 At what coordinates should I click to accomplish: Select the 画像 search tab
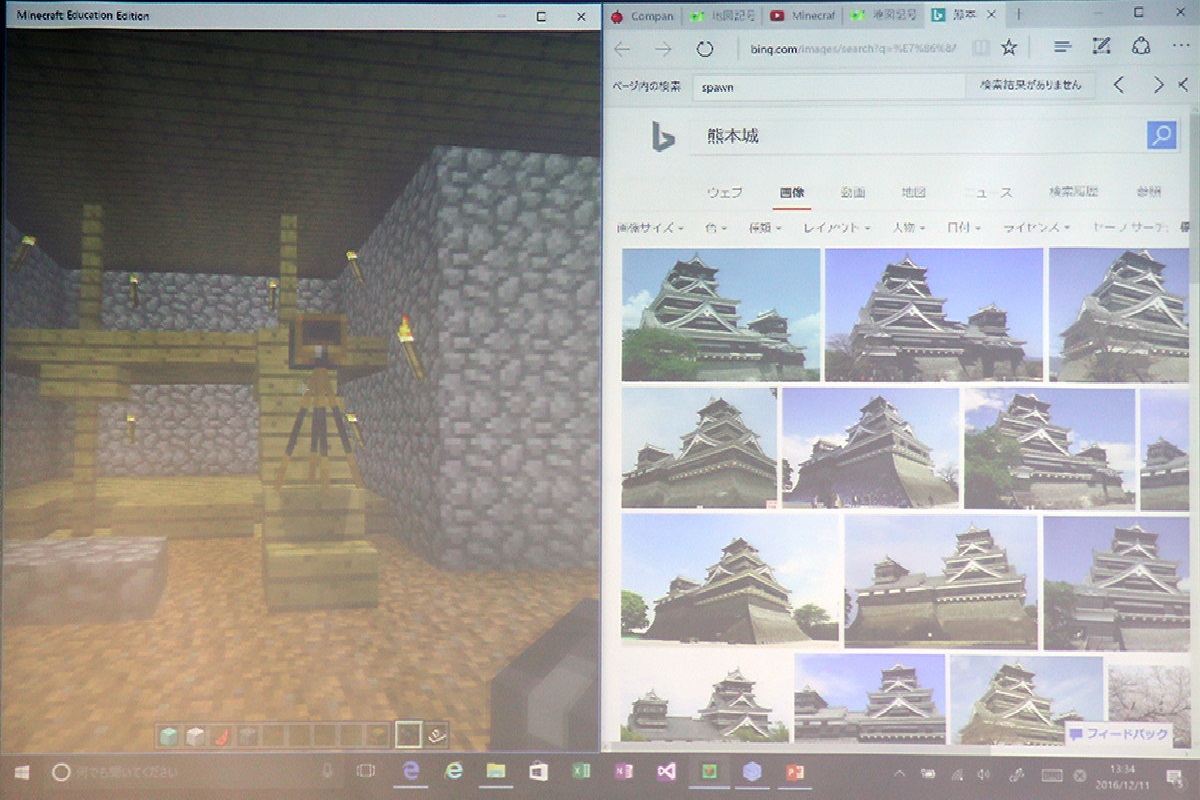(792, 192)
